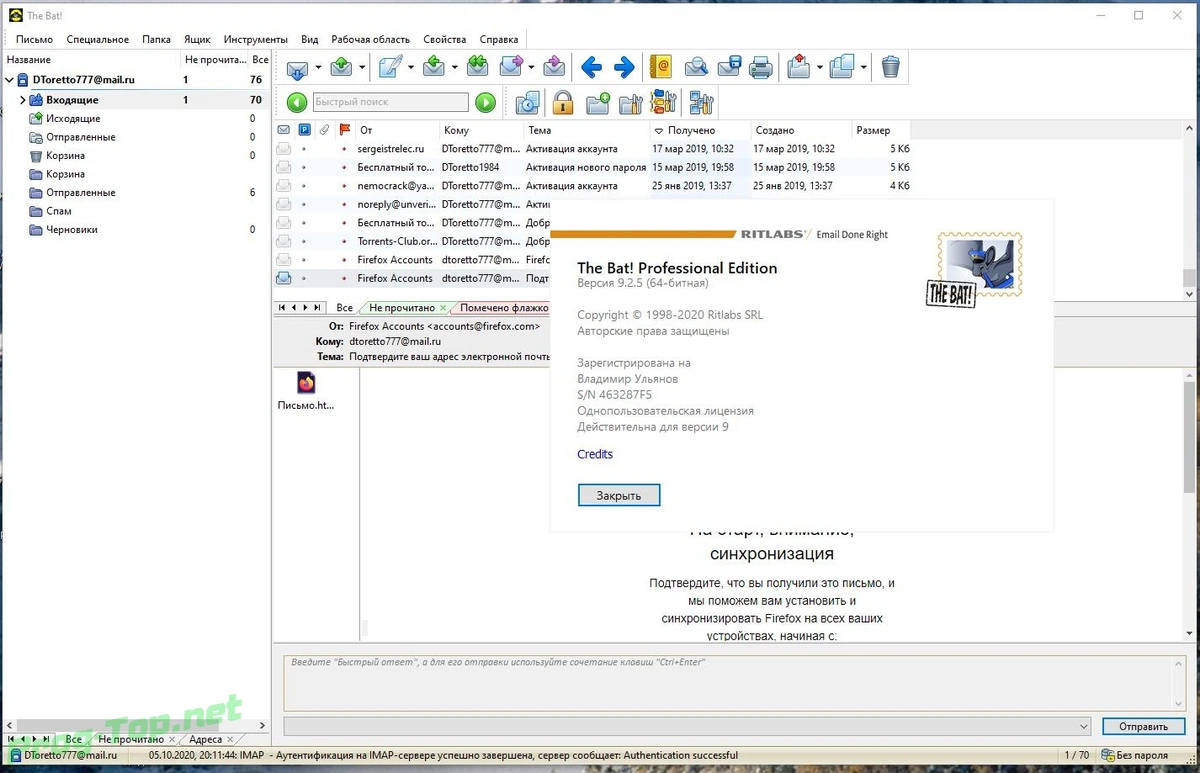Click the folder properties tools icon
The width and height of the screenshot is (1200, 773).
pyautogui.click(x=631, y=102)
